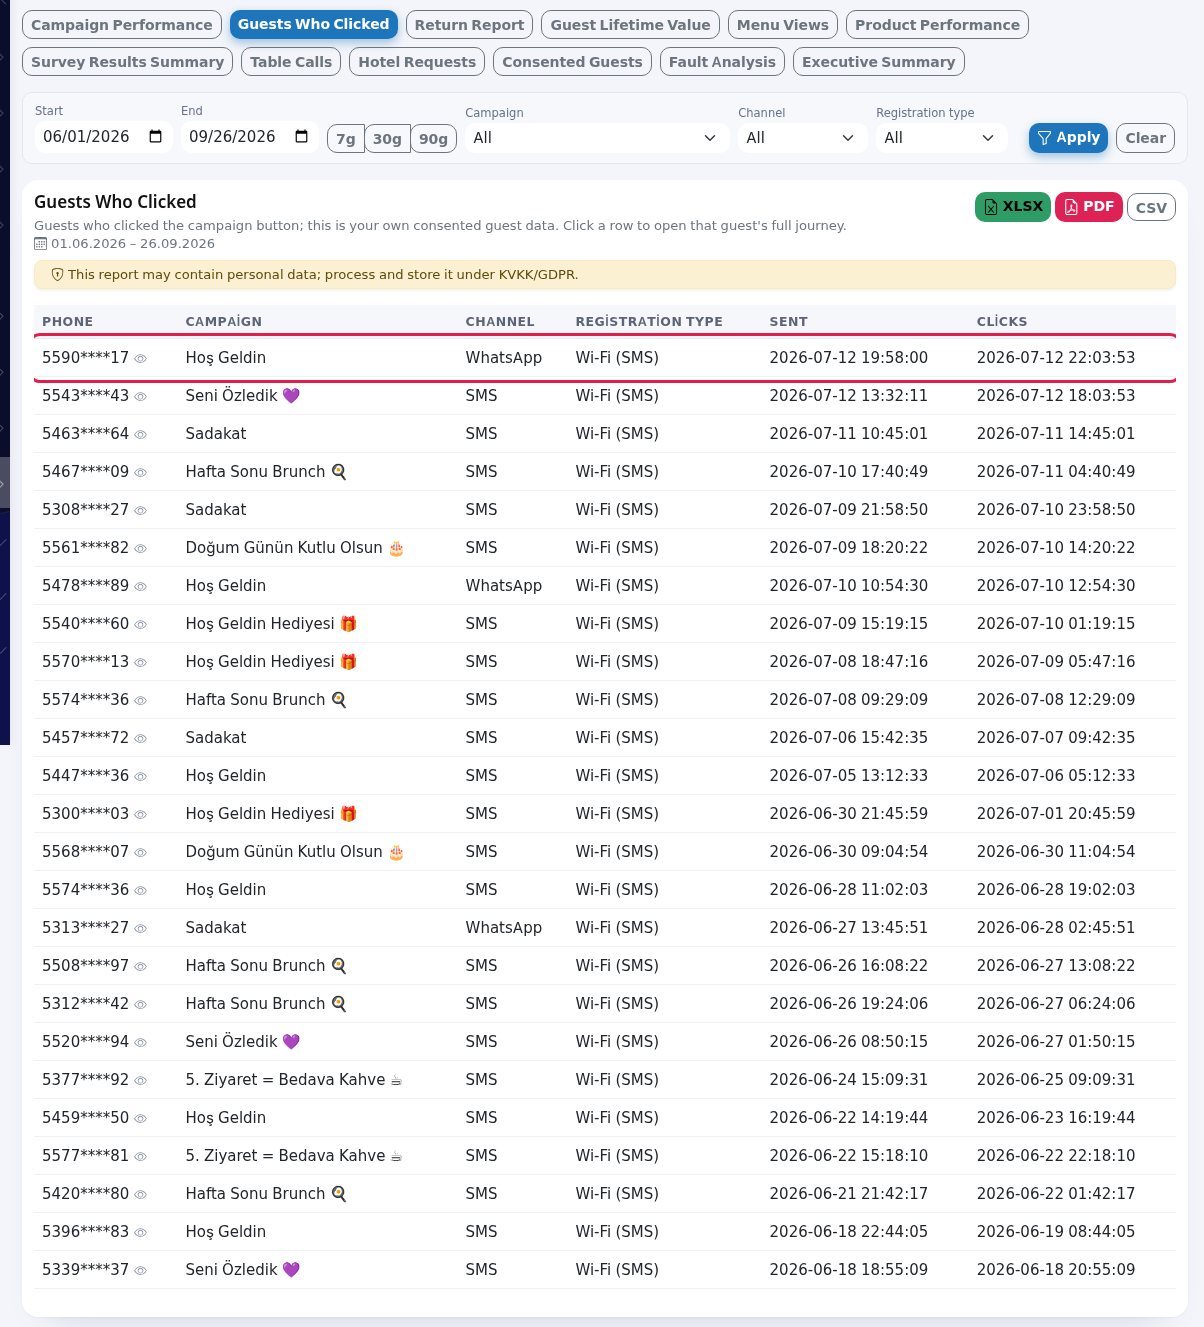Clear all filters

(x=1145, y=138)
